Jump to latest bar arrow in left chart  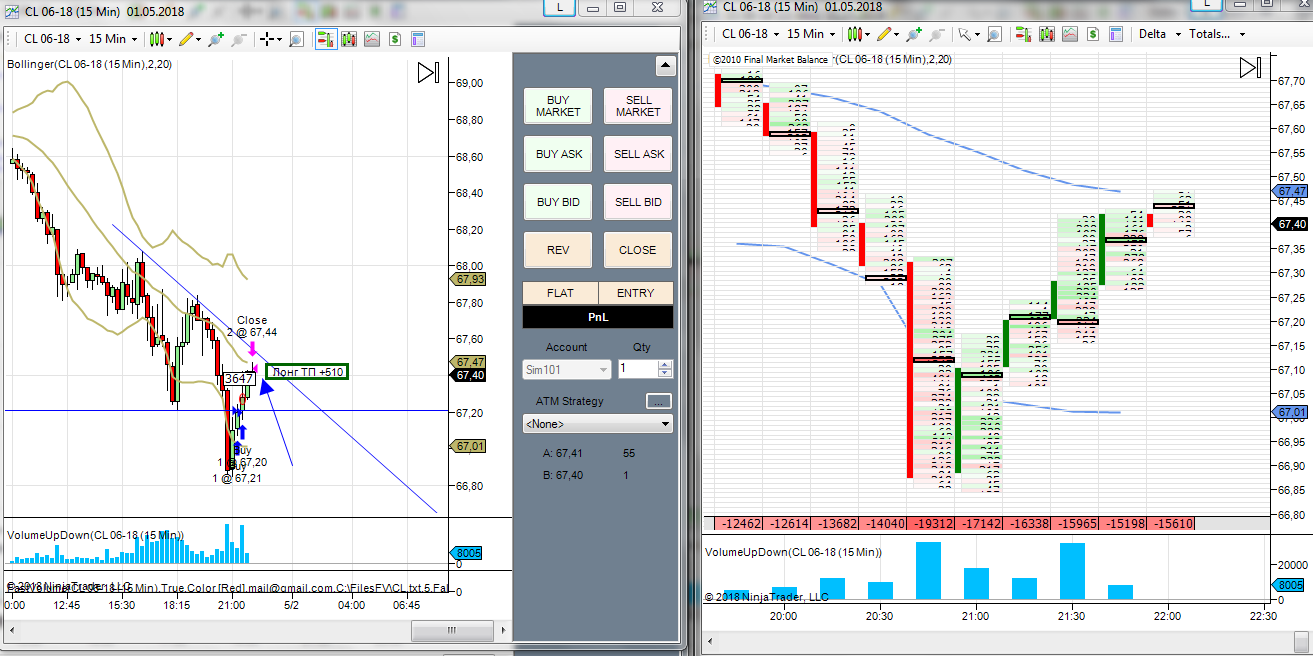pos(428,73)
